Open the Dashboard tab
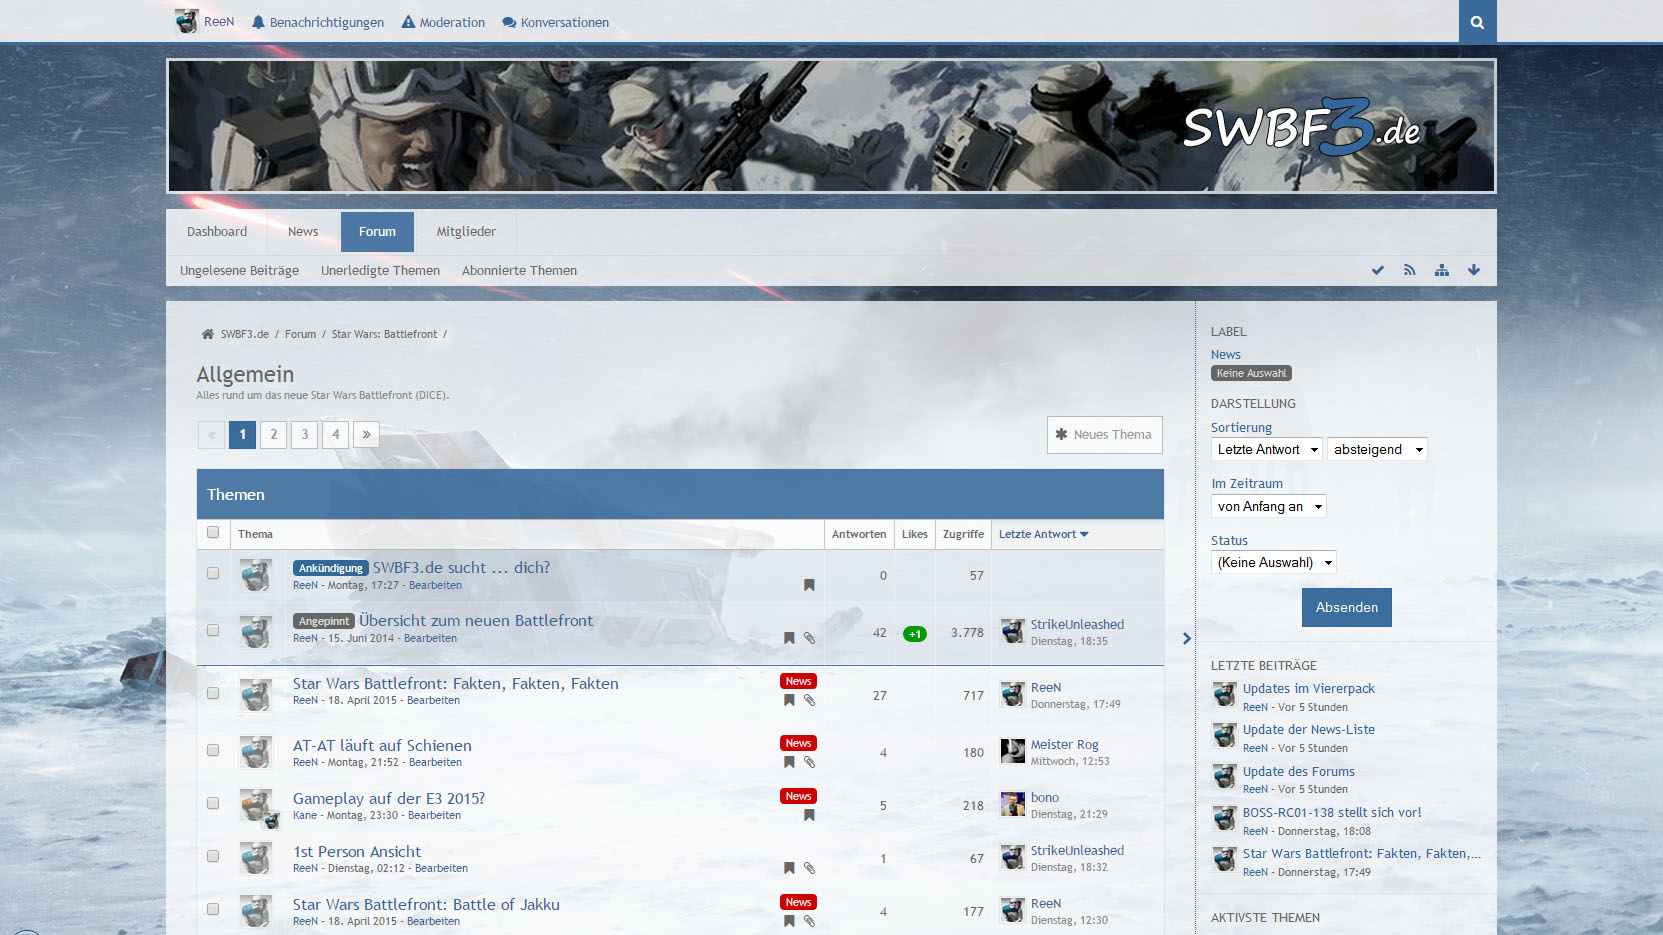 [x=217, y=231]
